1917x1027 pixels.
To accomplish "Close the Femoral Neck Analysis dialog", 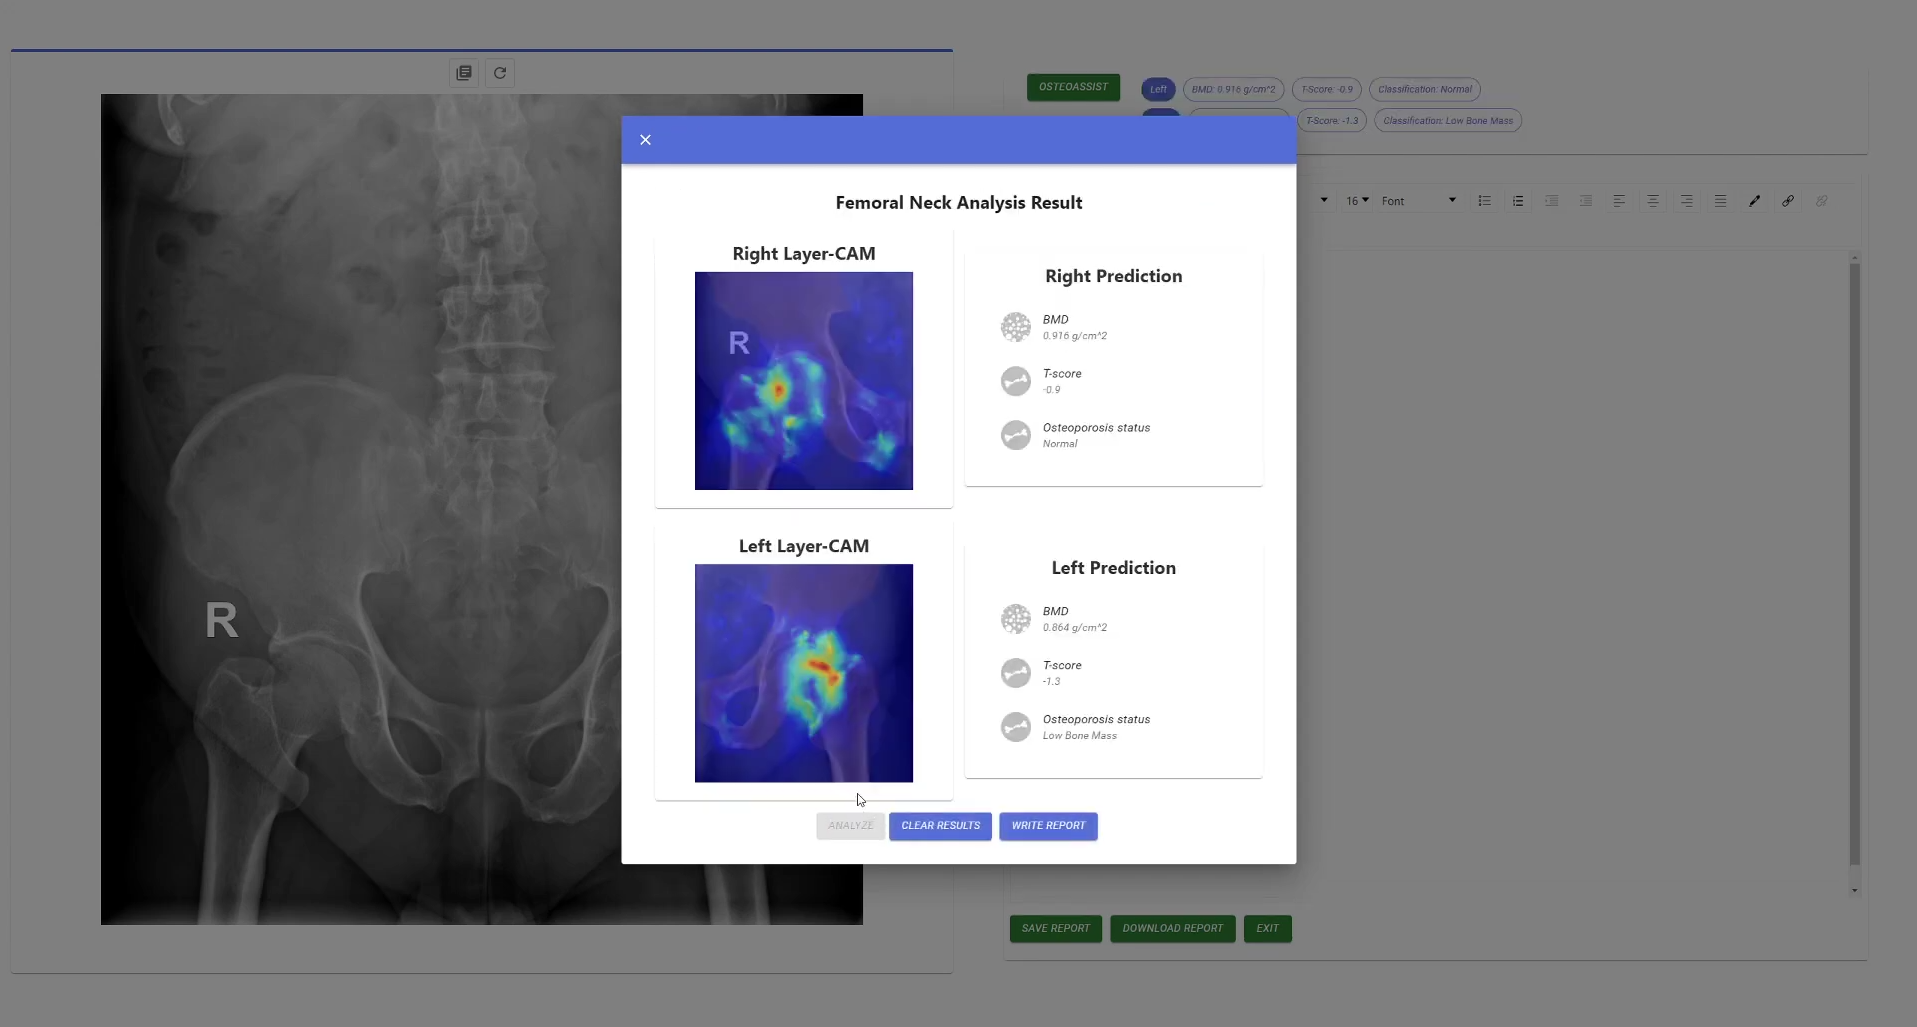I will coord(645,139).
